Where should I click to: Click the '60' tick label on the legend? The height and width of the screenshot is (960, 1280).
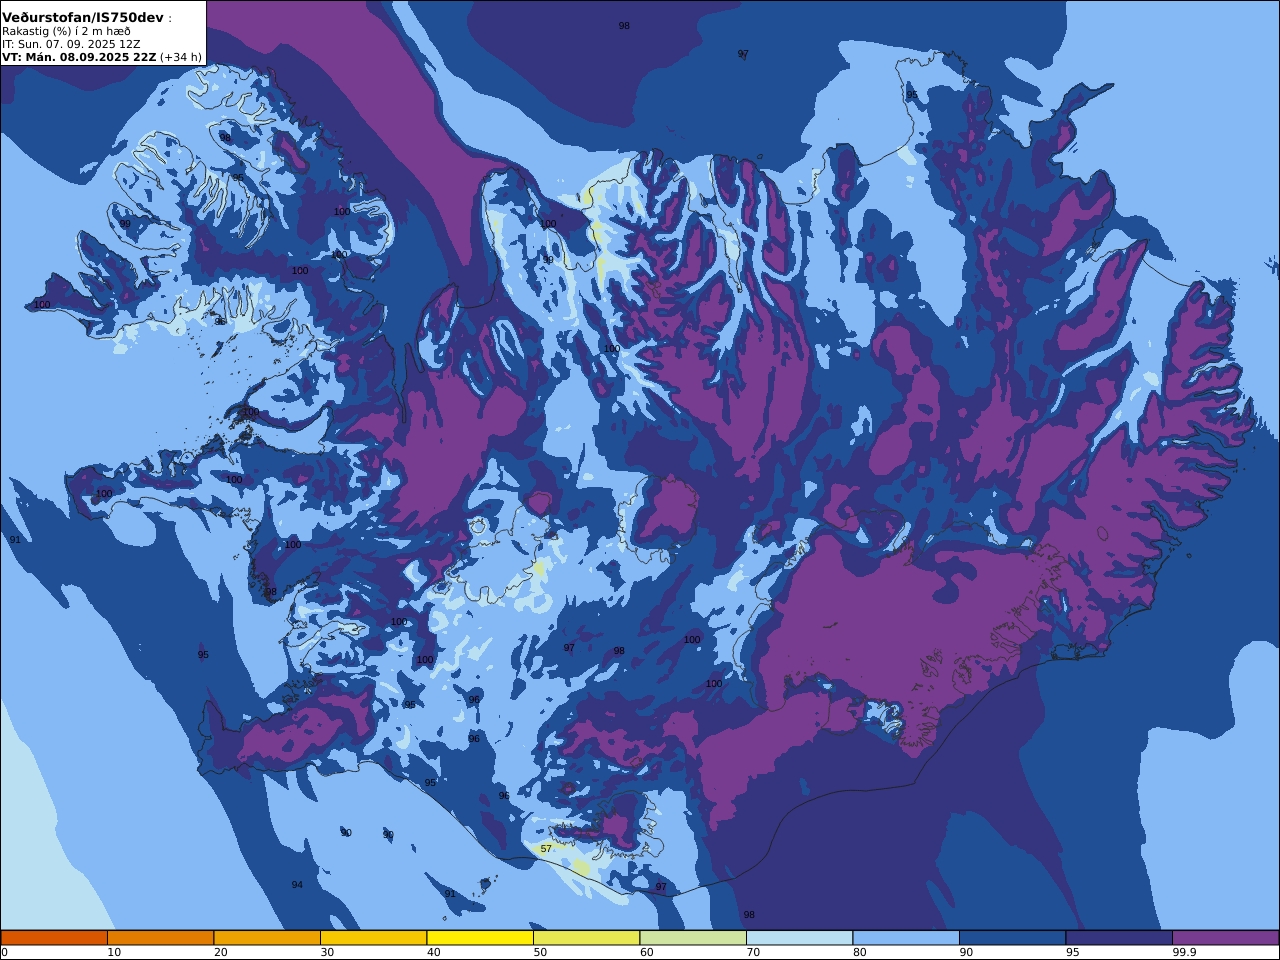point(647,952)
